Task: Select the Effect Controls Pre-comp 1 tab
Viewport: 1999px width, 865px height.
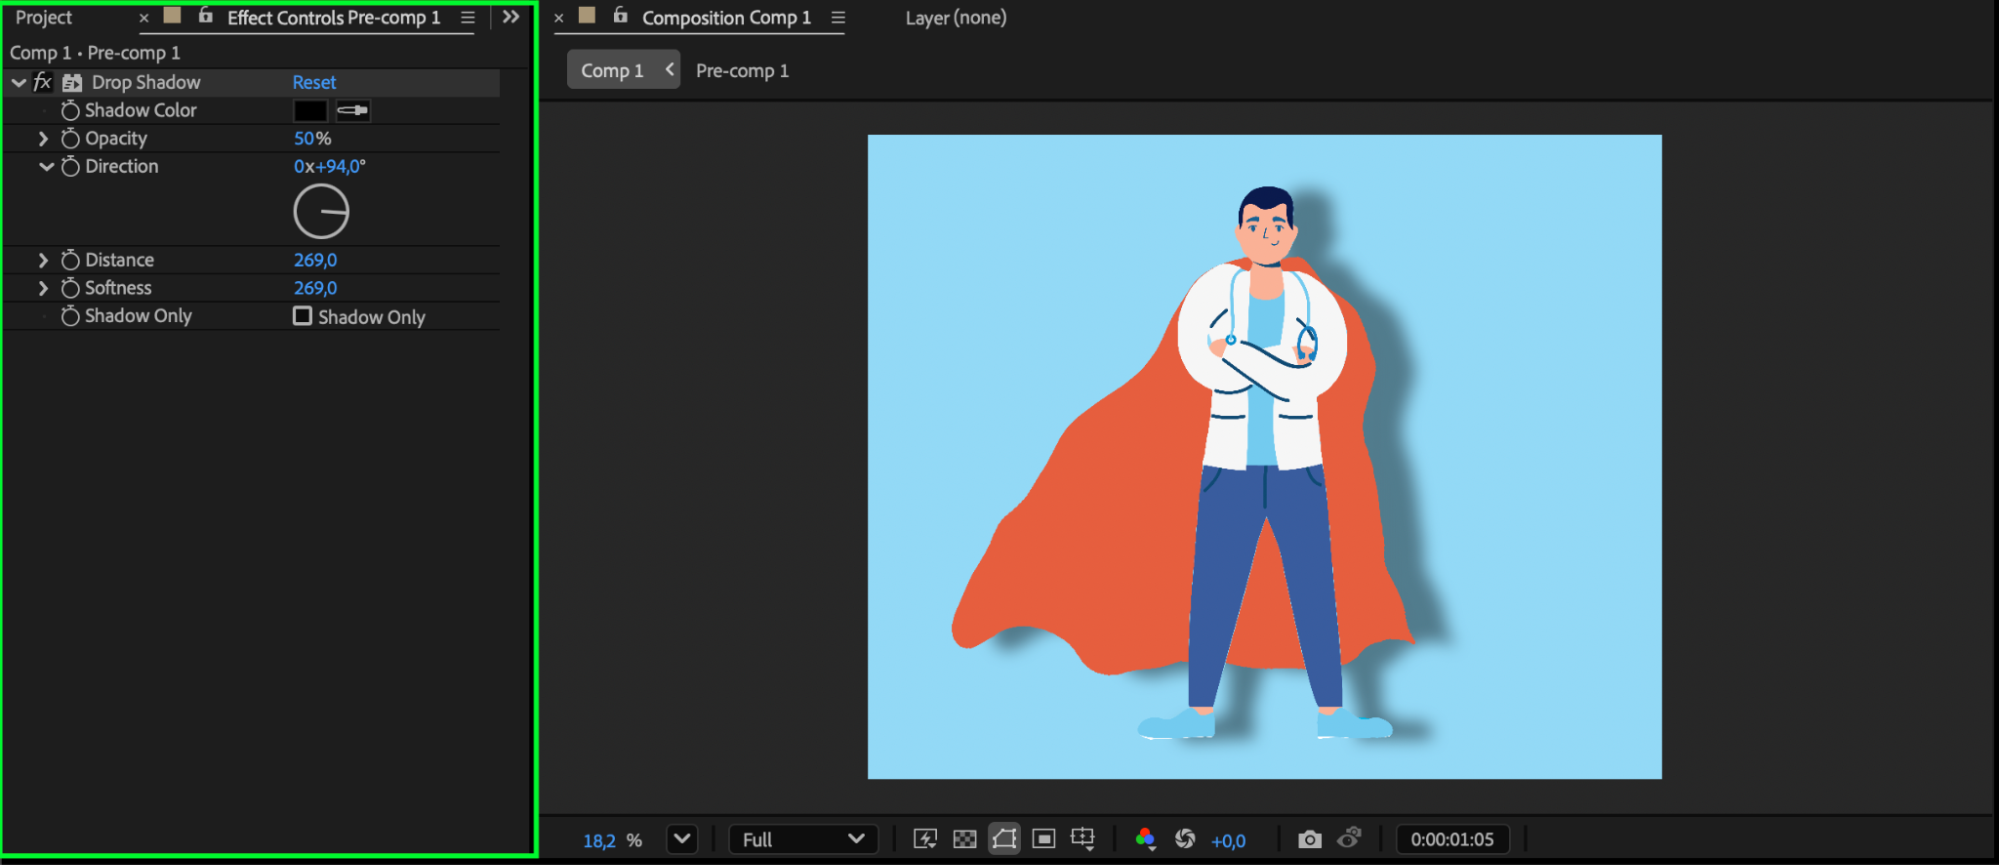Action: pos(333,18)
